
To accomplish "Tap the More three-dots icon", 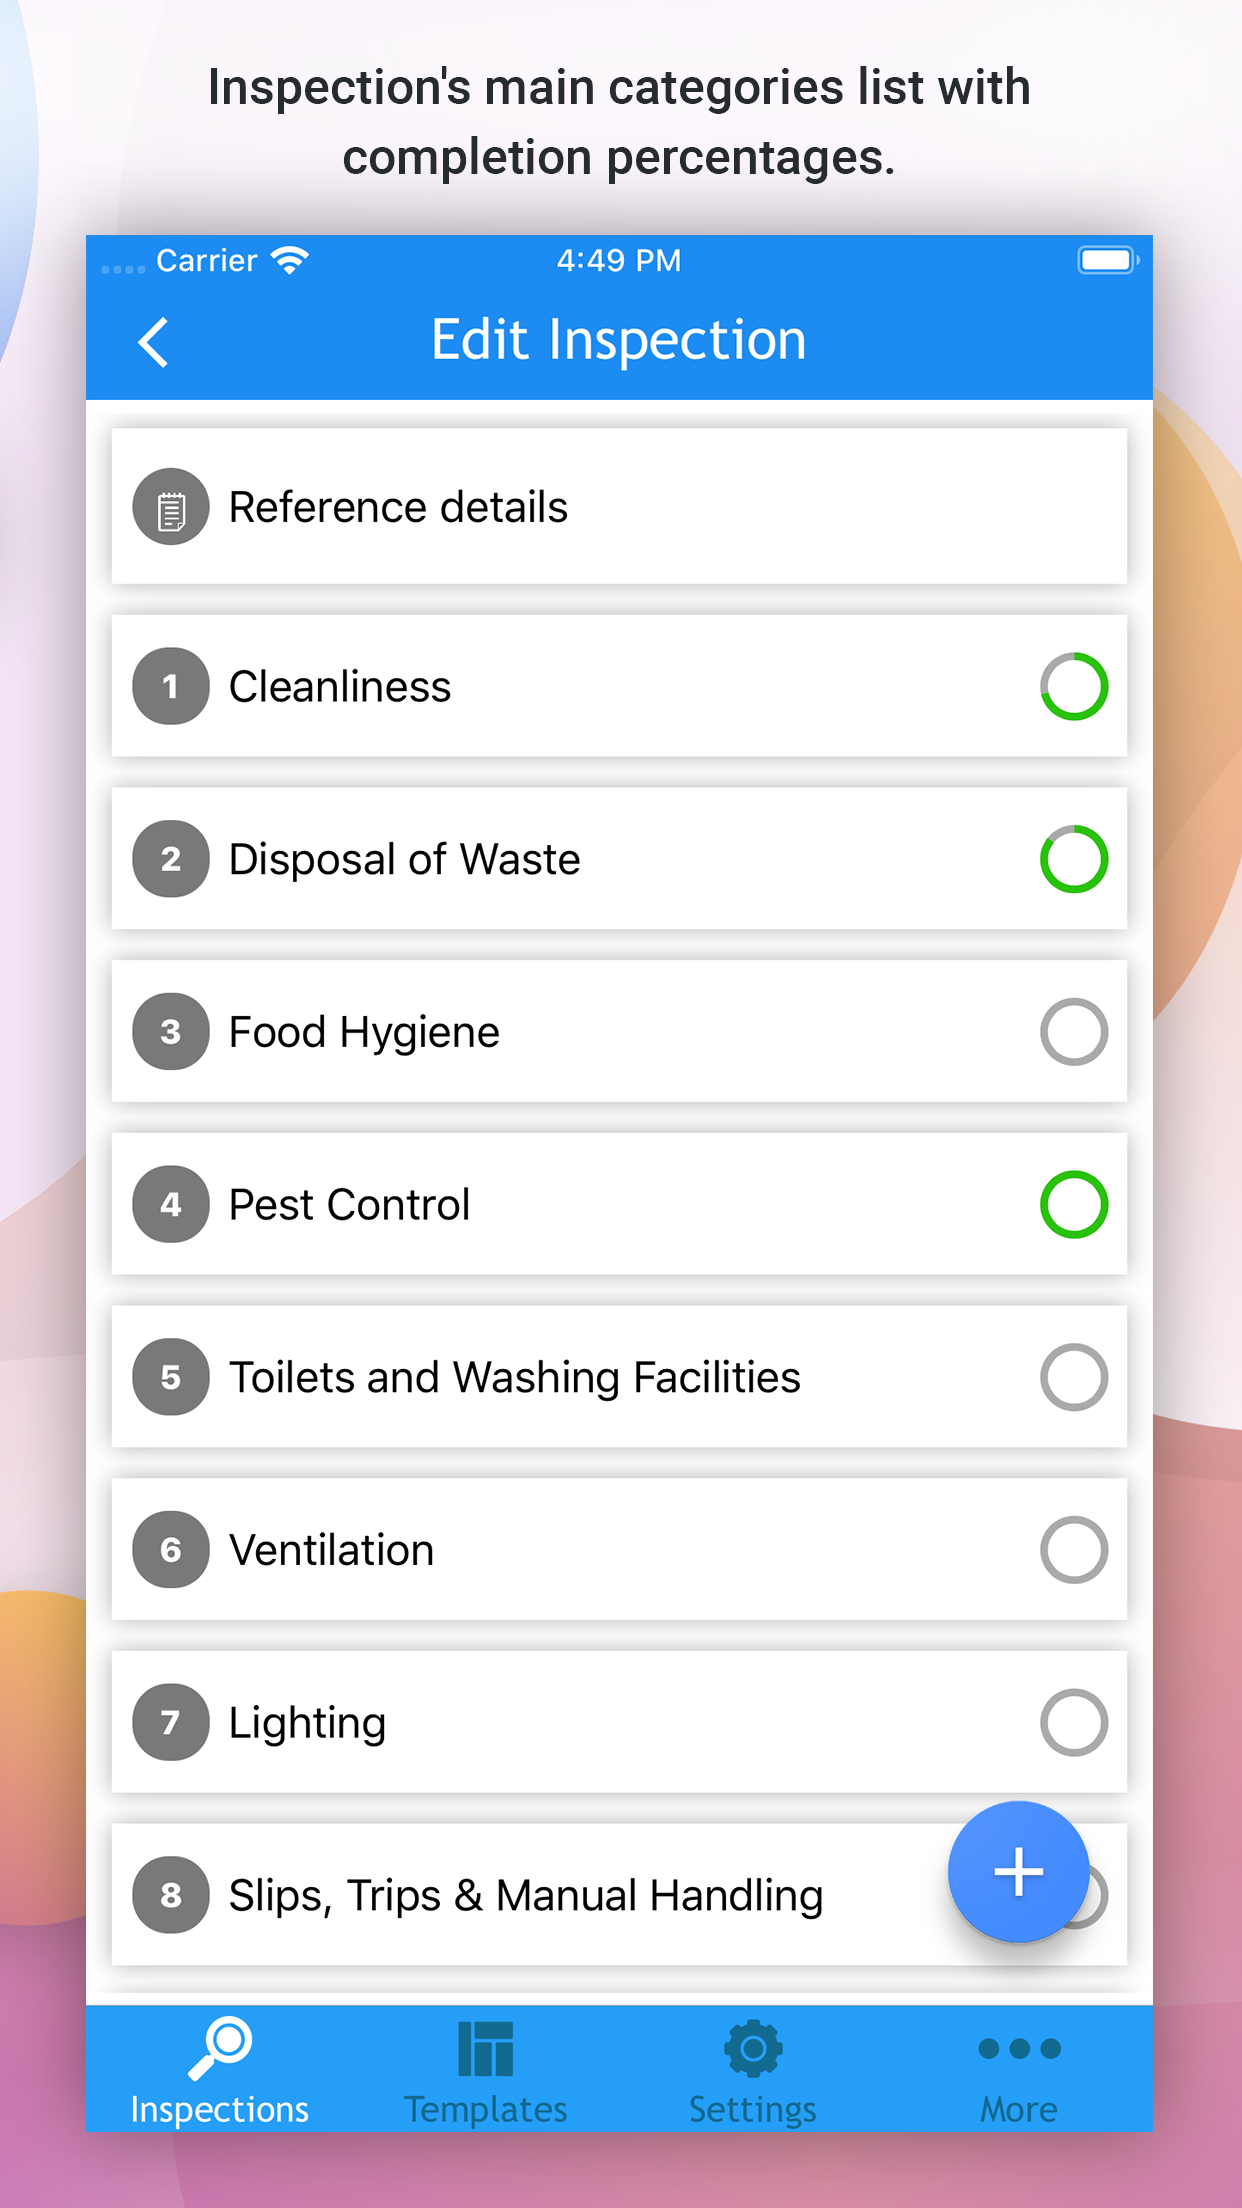I will [1019, 2050].
